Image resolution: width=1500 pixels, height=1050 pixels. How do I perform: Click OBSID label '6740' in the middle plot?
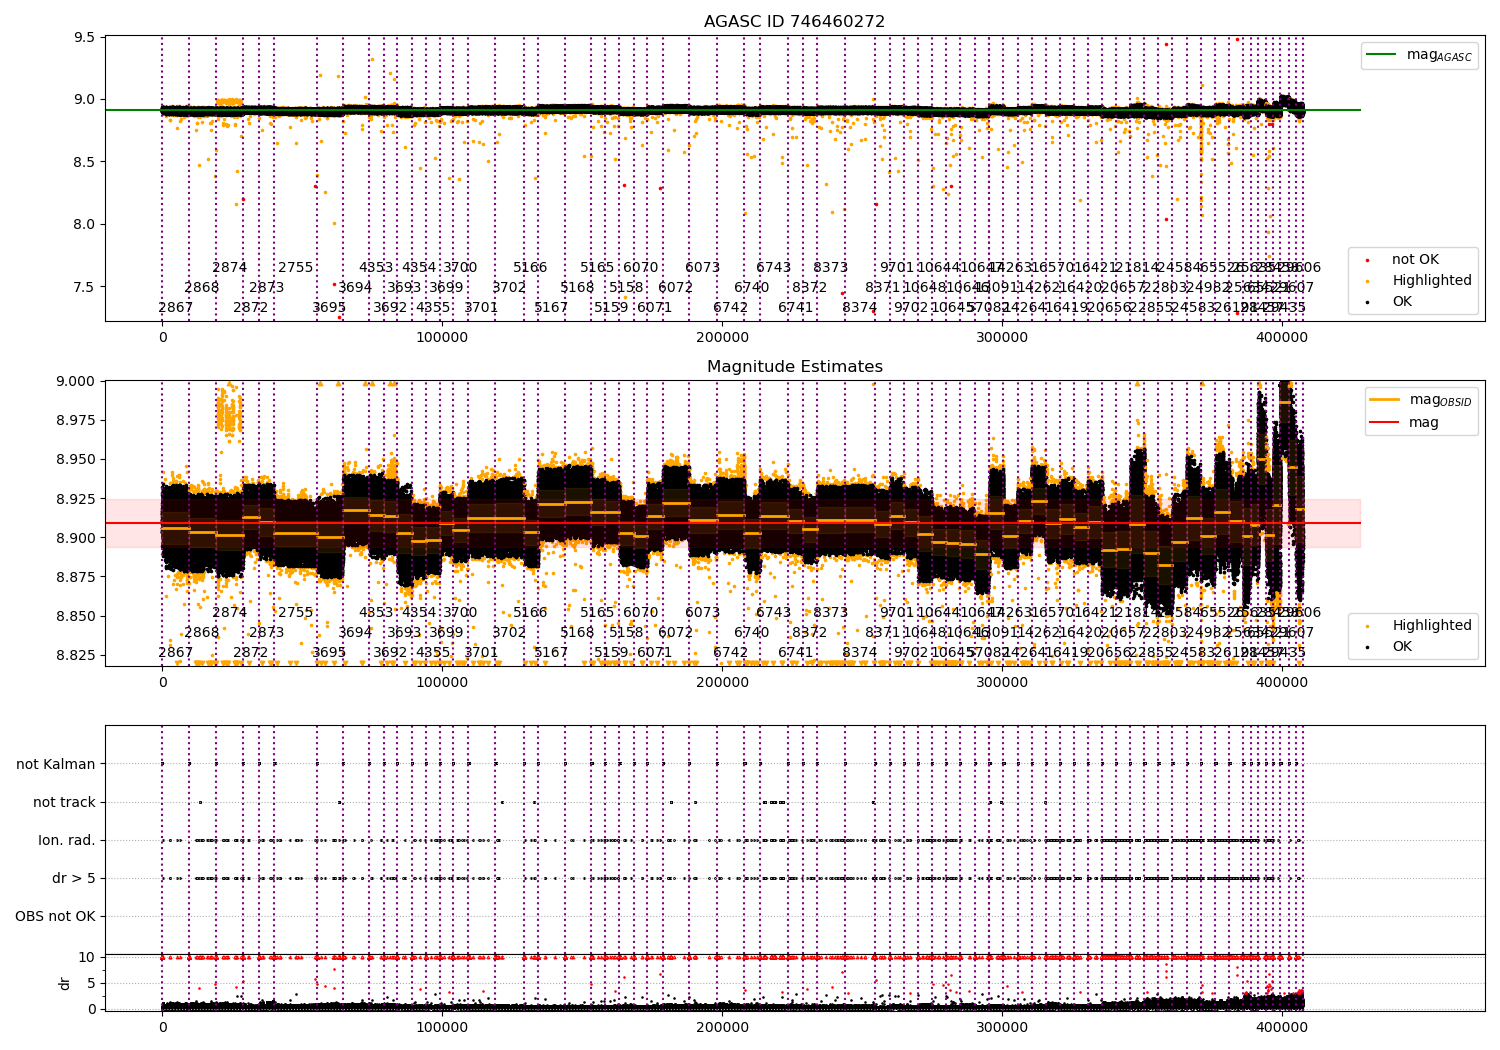click(x=752, y=632)
